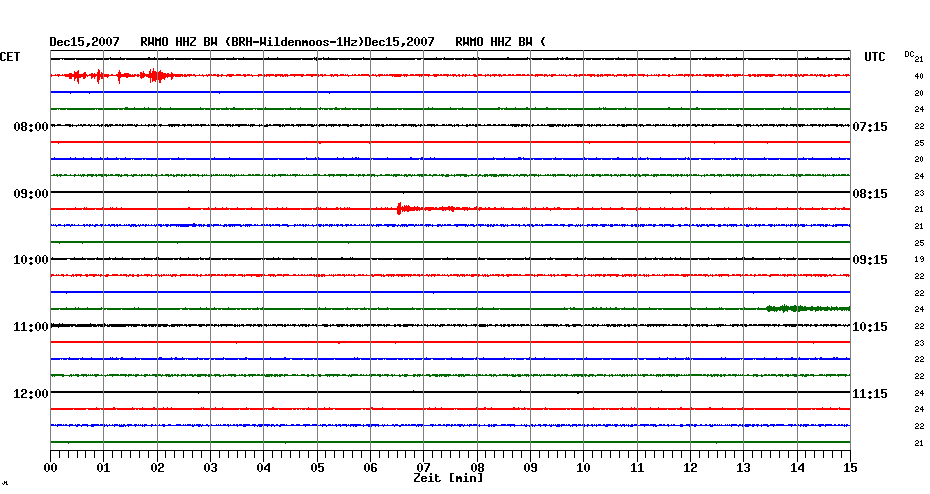Select the 10:00 CET time label
This screenshot has height=494, width=930.
(x=31, y=260)
